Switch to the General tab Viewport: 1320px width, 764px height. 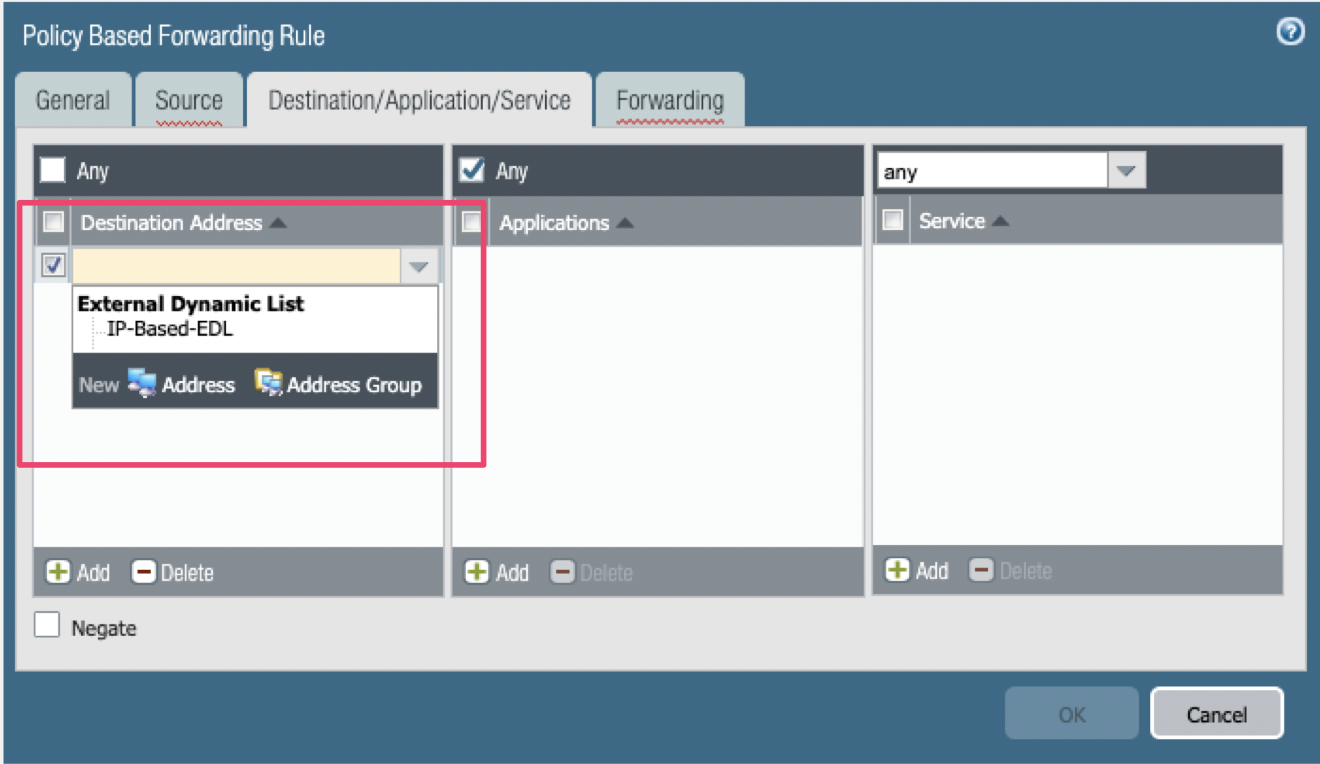pos(73,100)
